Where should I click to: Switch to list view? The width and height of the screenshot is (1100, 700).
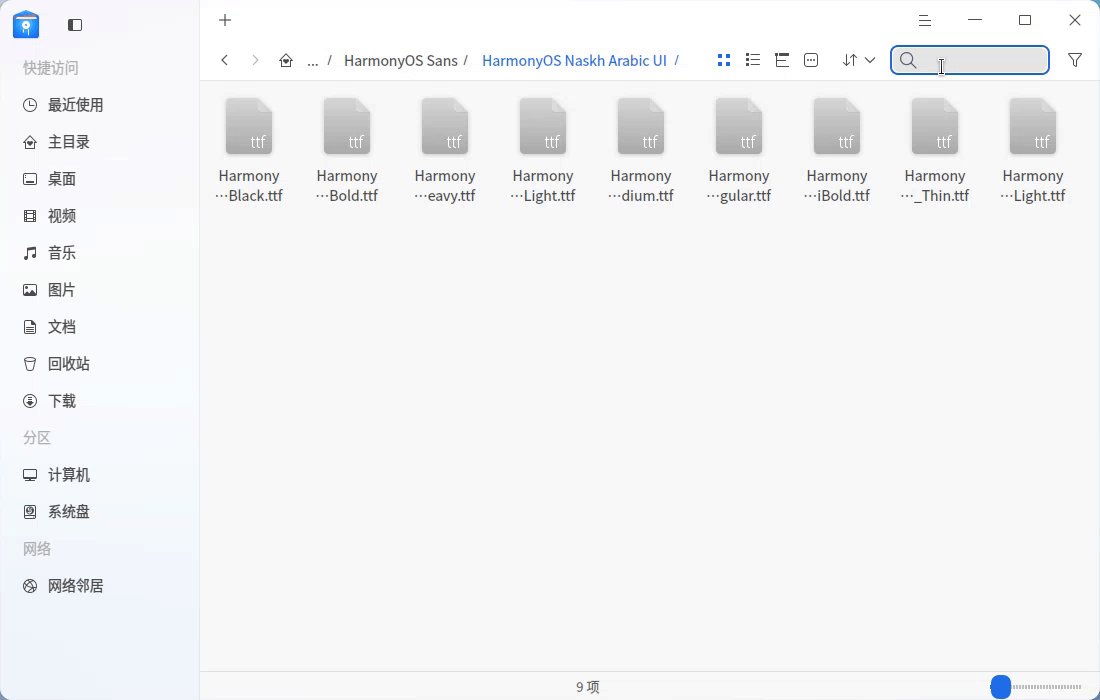tap(753, 60)
